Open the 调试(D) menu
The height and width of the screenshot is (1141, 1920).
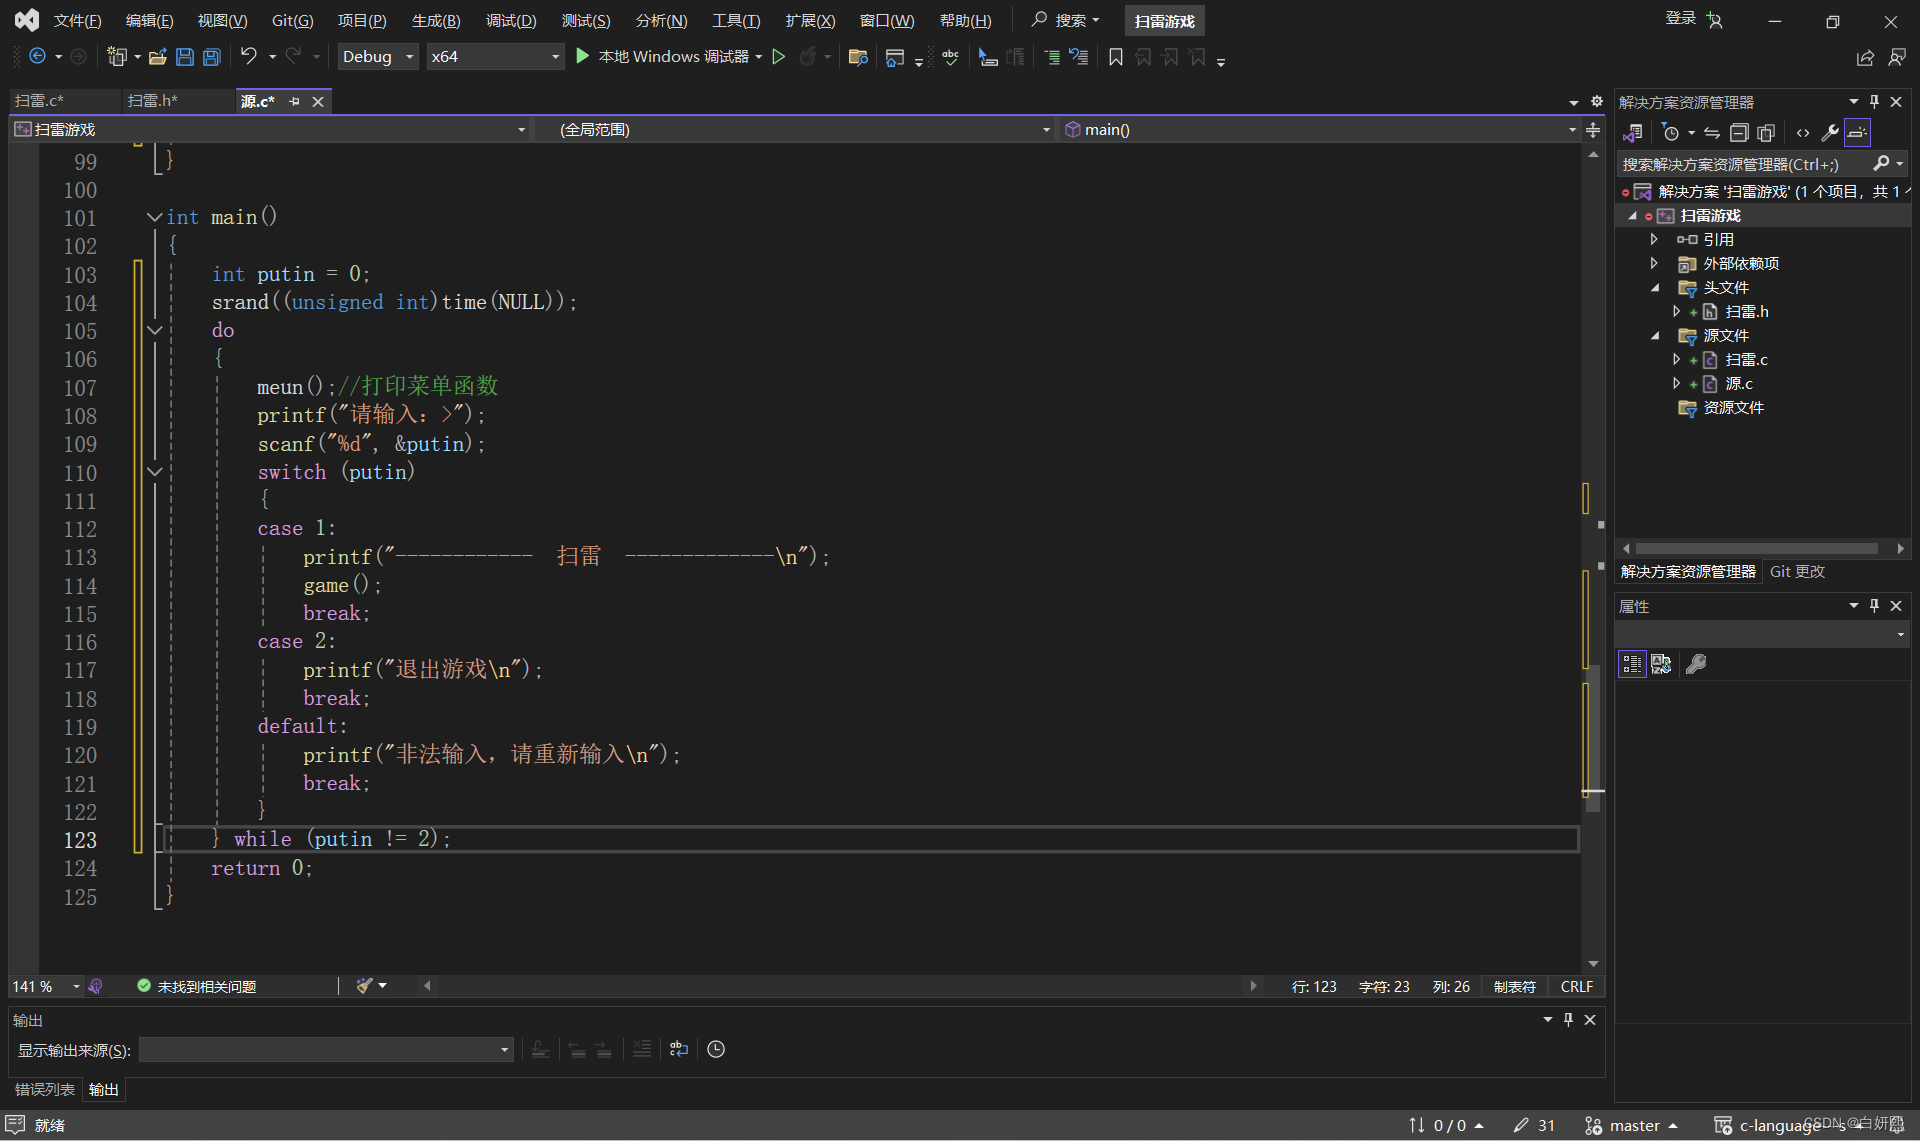(511, 21)
